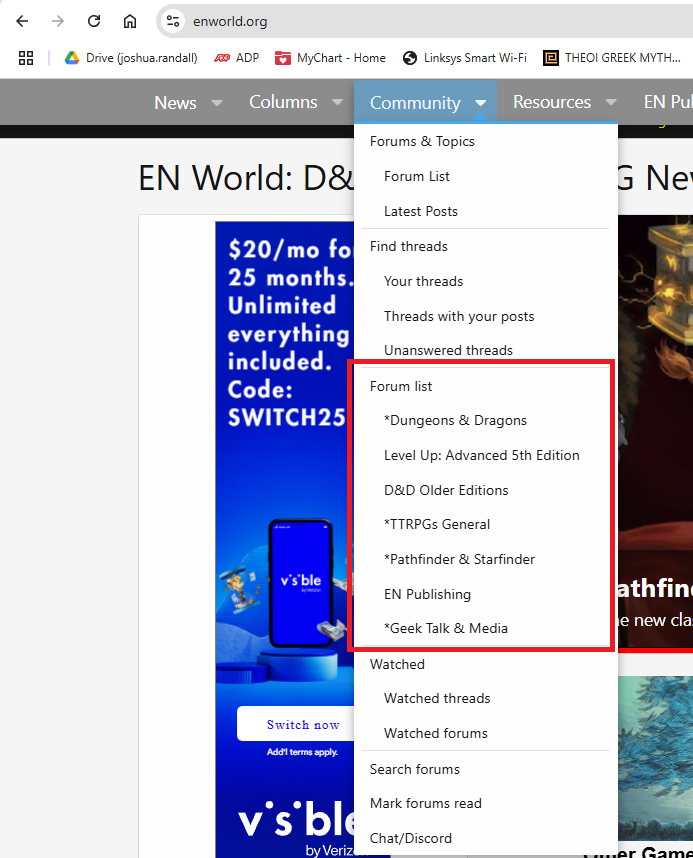Viewport: 693px width, 858px height.
Task: Select Search forums menu entry
Action: [x=414, y=769]
